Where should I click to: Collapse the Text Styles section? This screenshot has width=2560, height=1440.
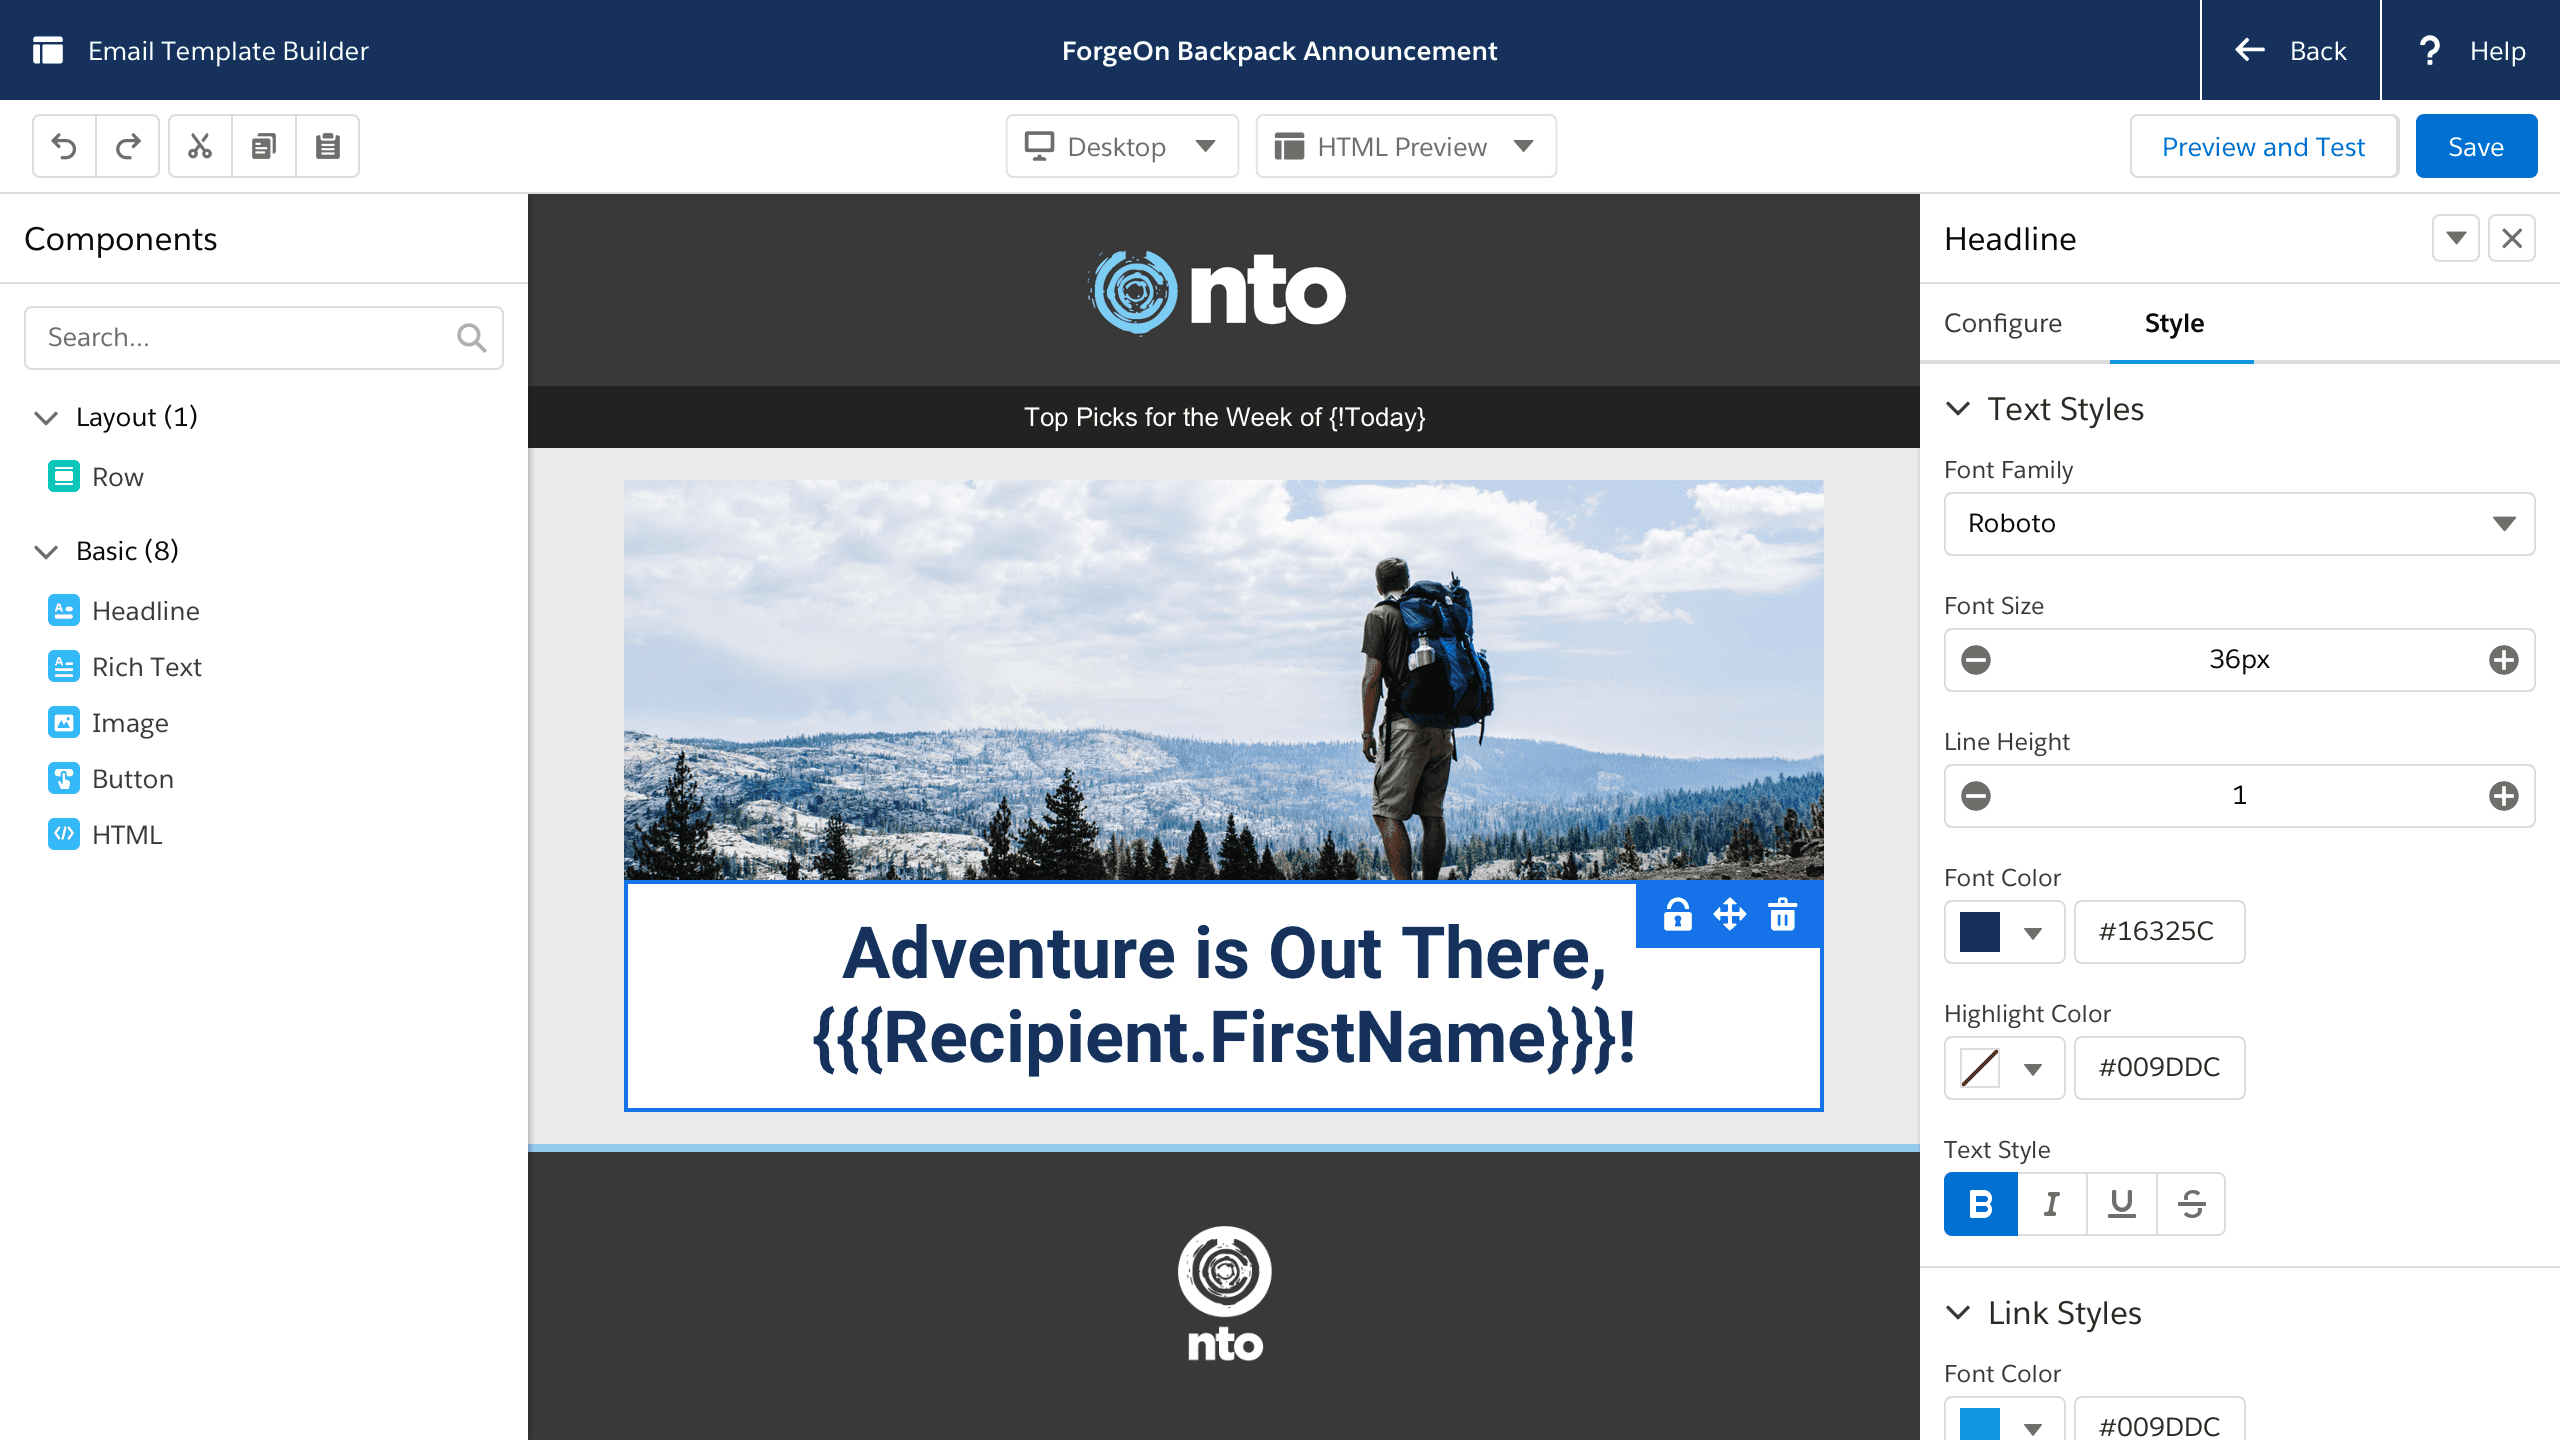1958,409
